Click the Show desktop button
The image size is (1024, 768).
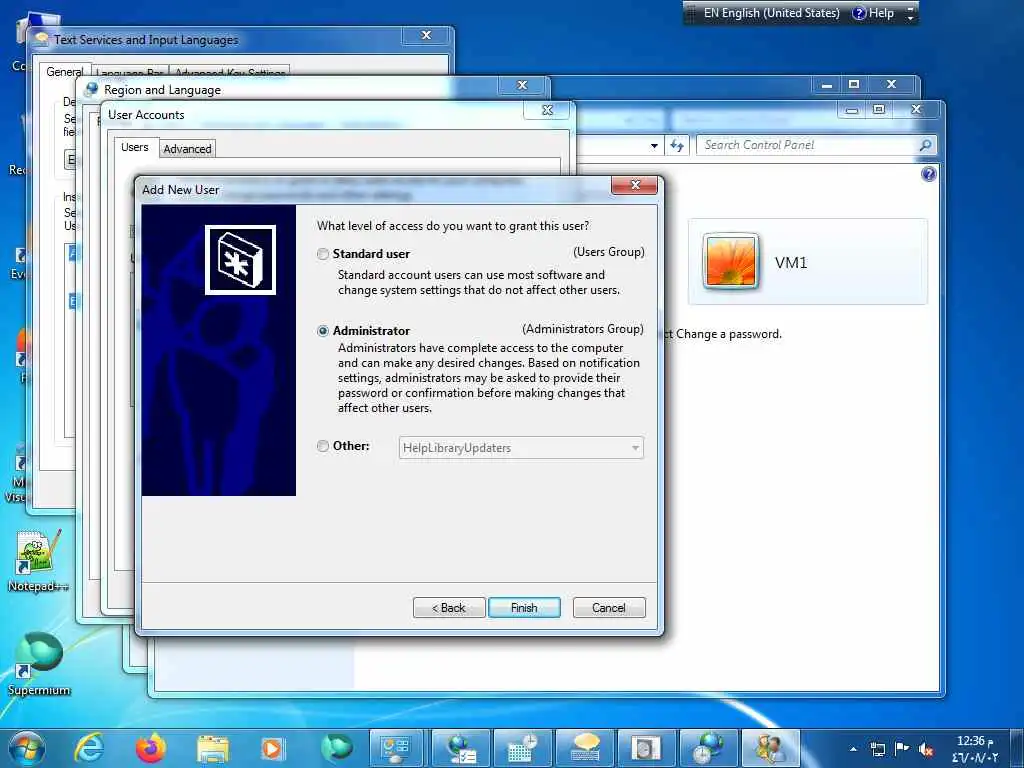tap(1017, 748)
